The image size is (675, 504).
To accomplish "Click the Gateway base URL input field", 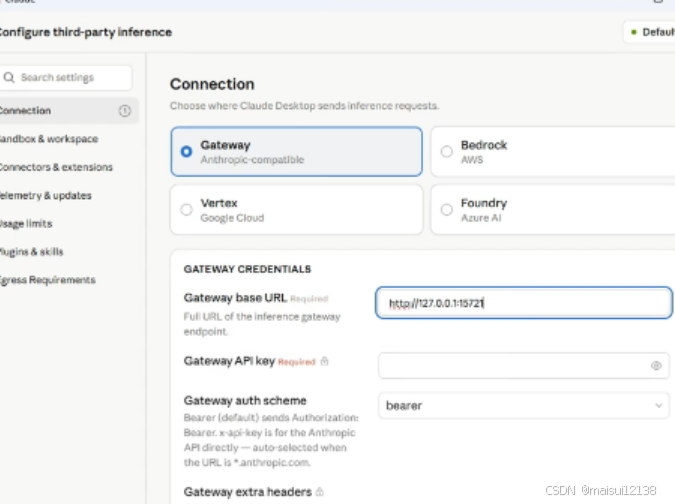I will click(x=523, y=303).
